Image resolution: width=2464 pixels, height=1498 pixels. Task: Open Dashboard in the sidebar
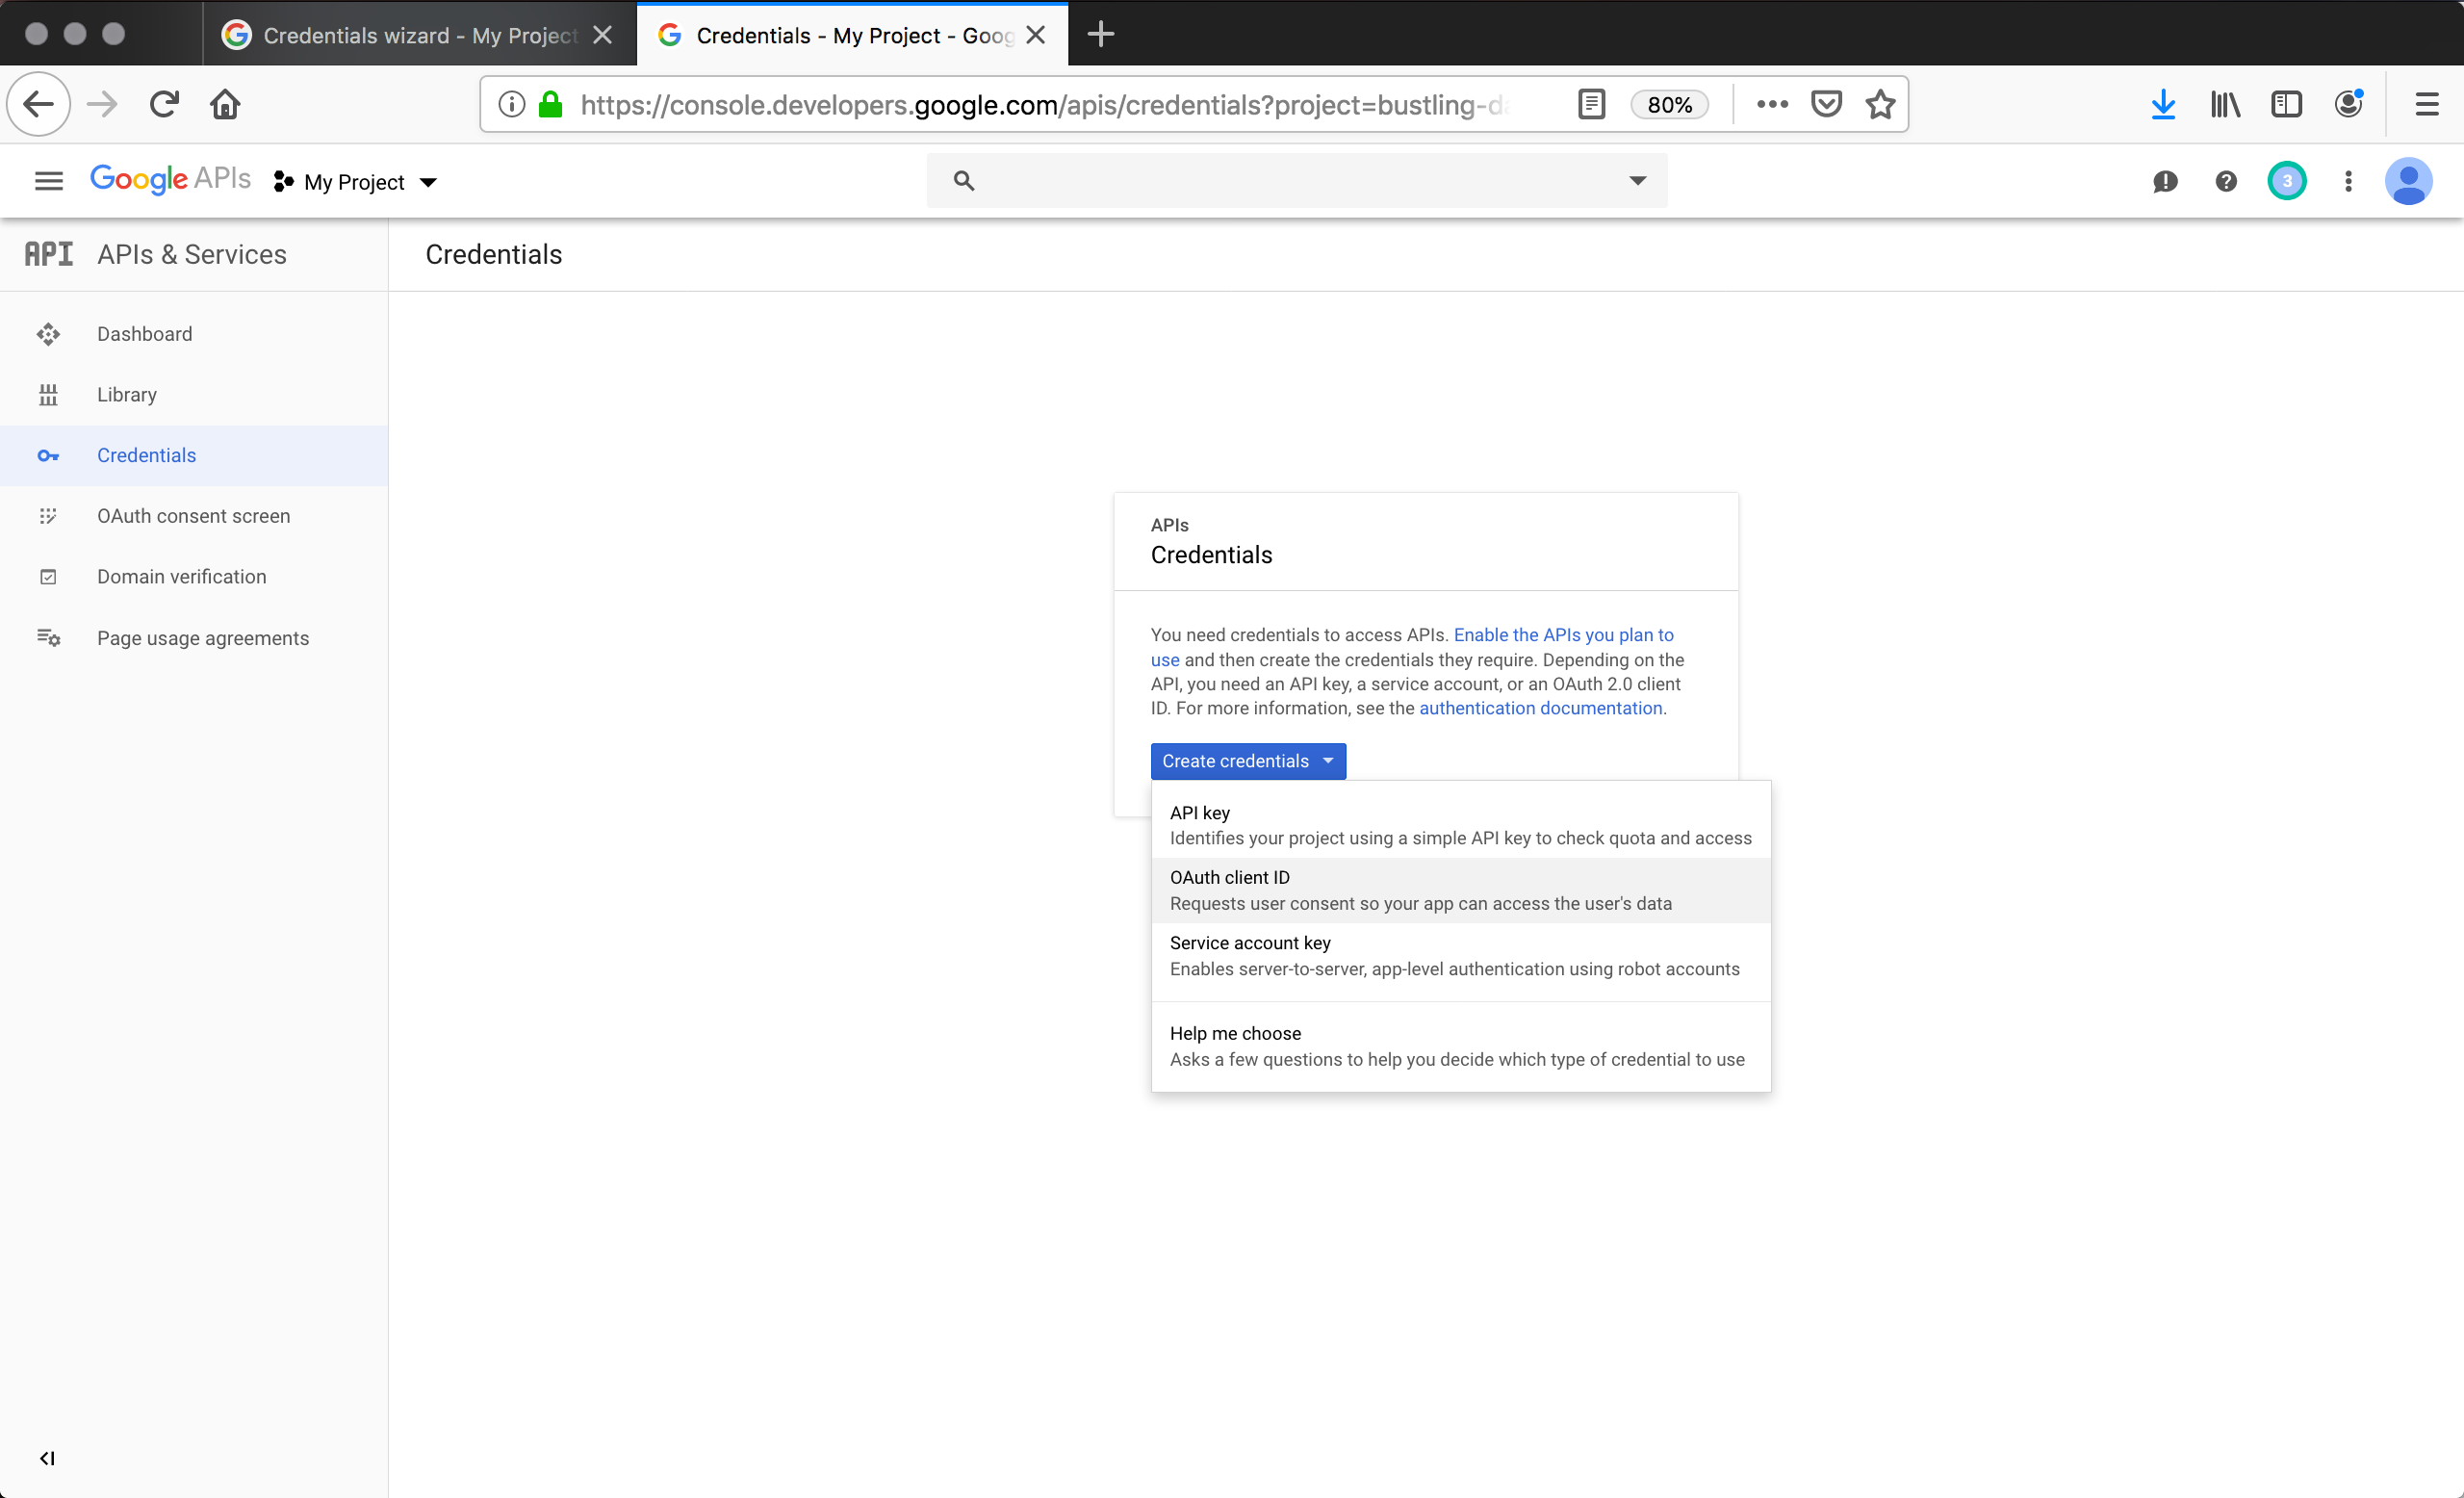pyautogui.click(x=194, y=334)
